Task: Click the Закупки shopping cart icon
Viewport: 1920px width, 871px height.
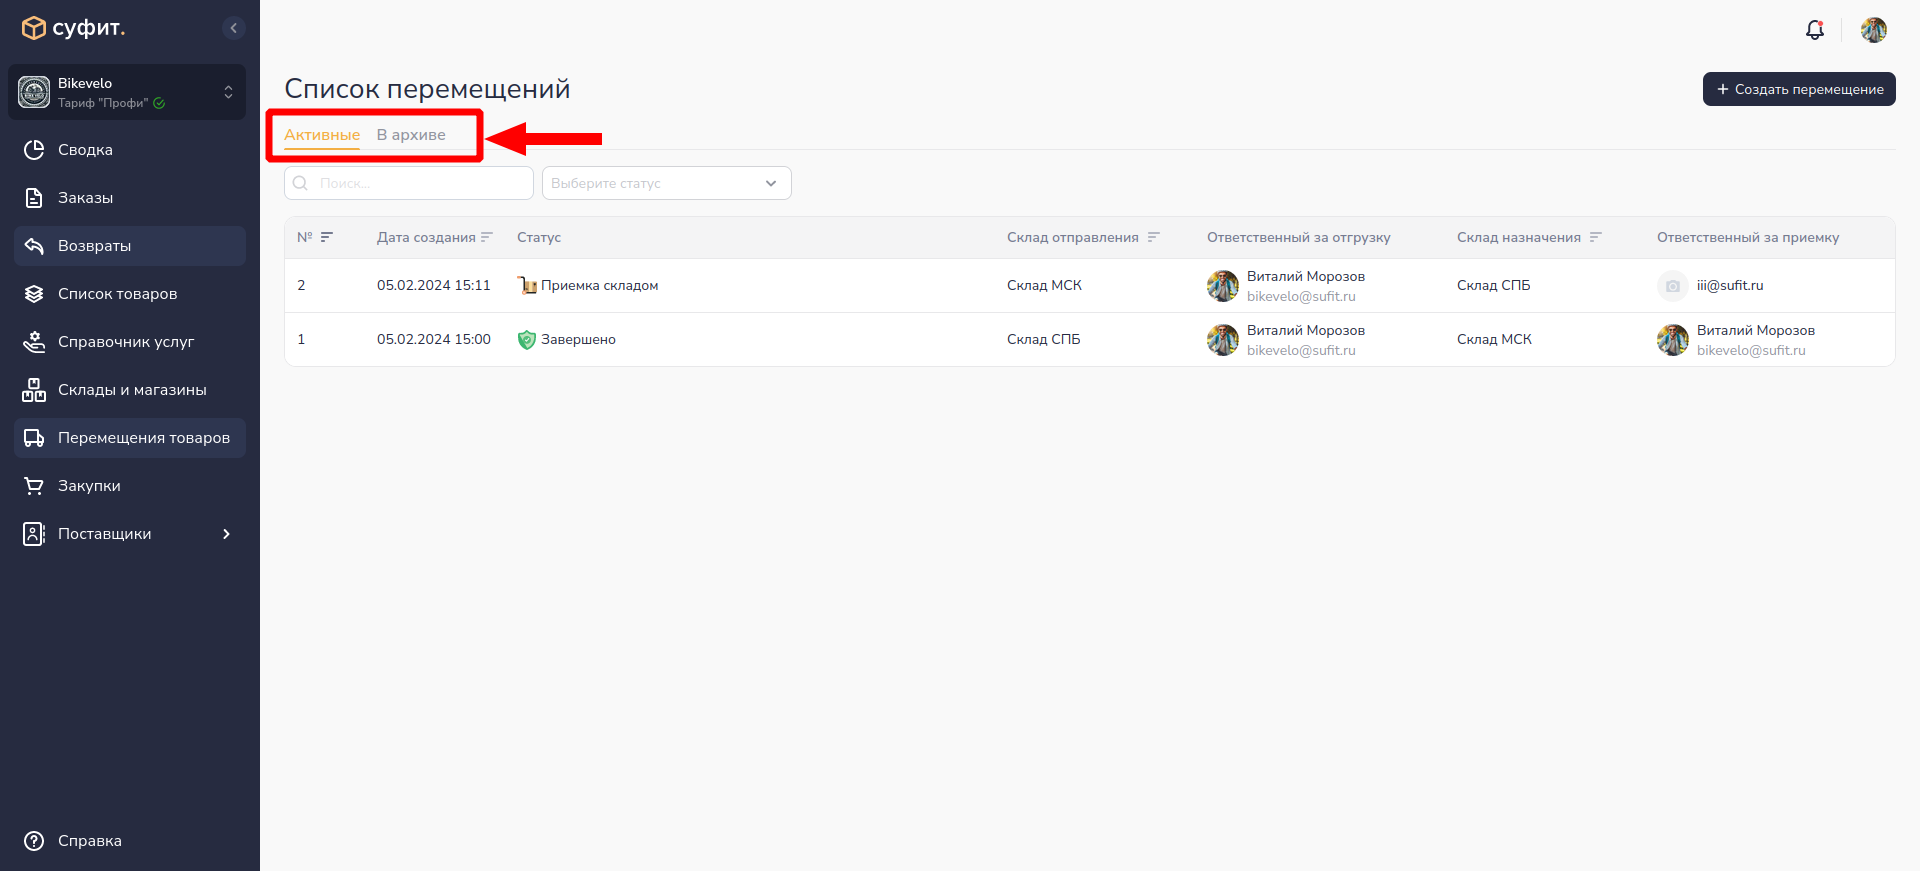Action: (x=34, y=486)
